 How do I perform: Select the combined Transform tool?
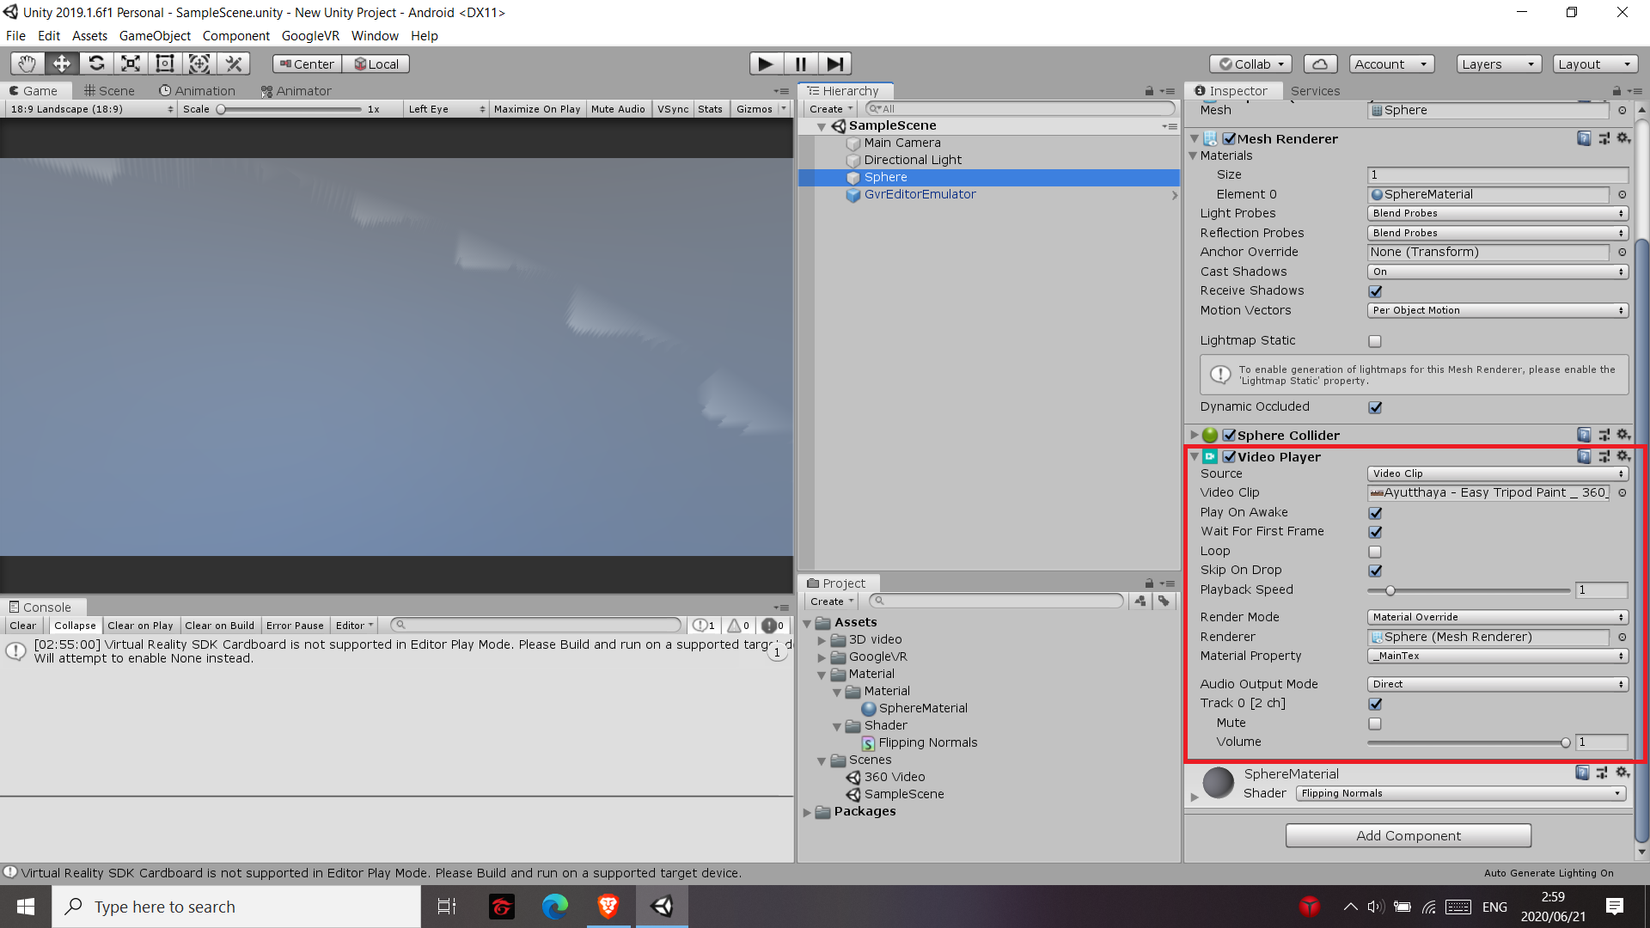tap(199, 64)
